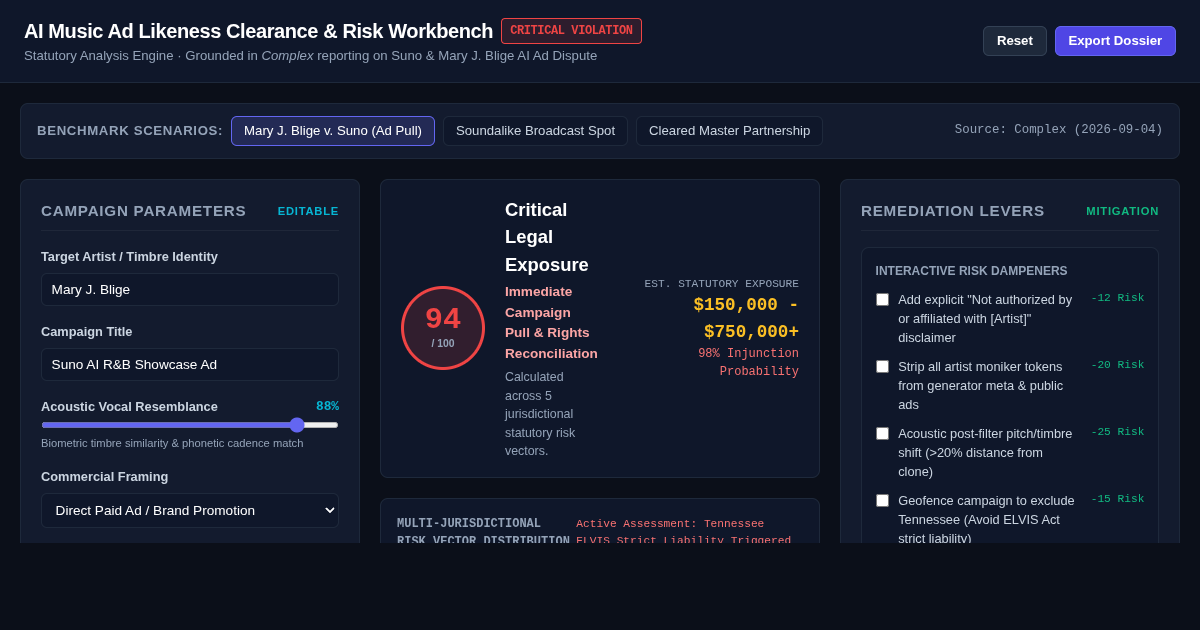
Task: Click the Remediation Levers panel heading
Action: pyautogui.click(x=952, y=210)
